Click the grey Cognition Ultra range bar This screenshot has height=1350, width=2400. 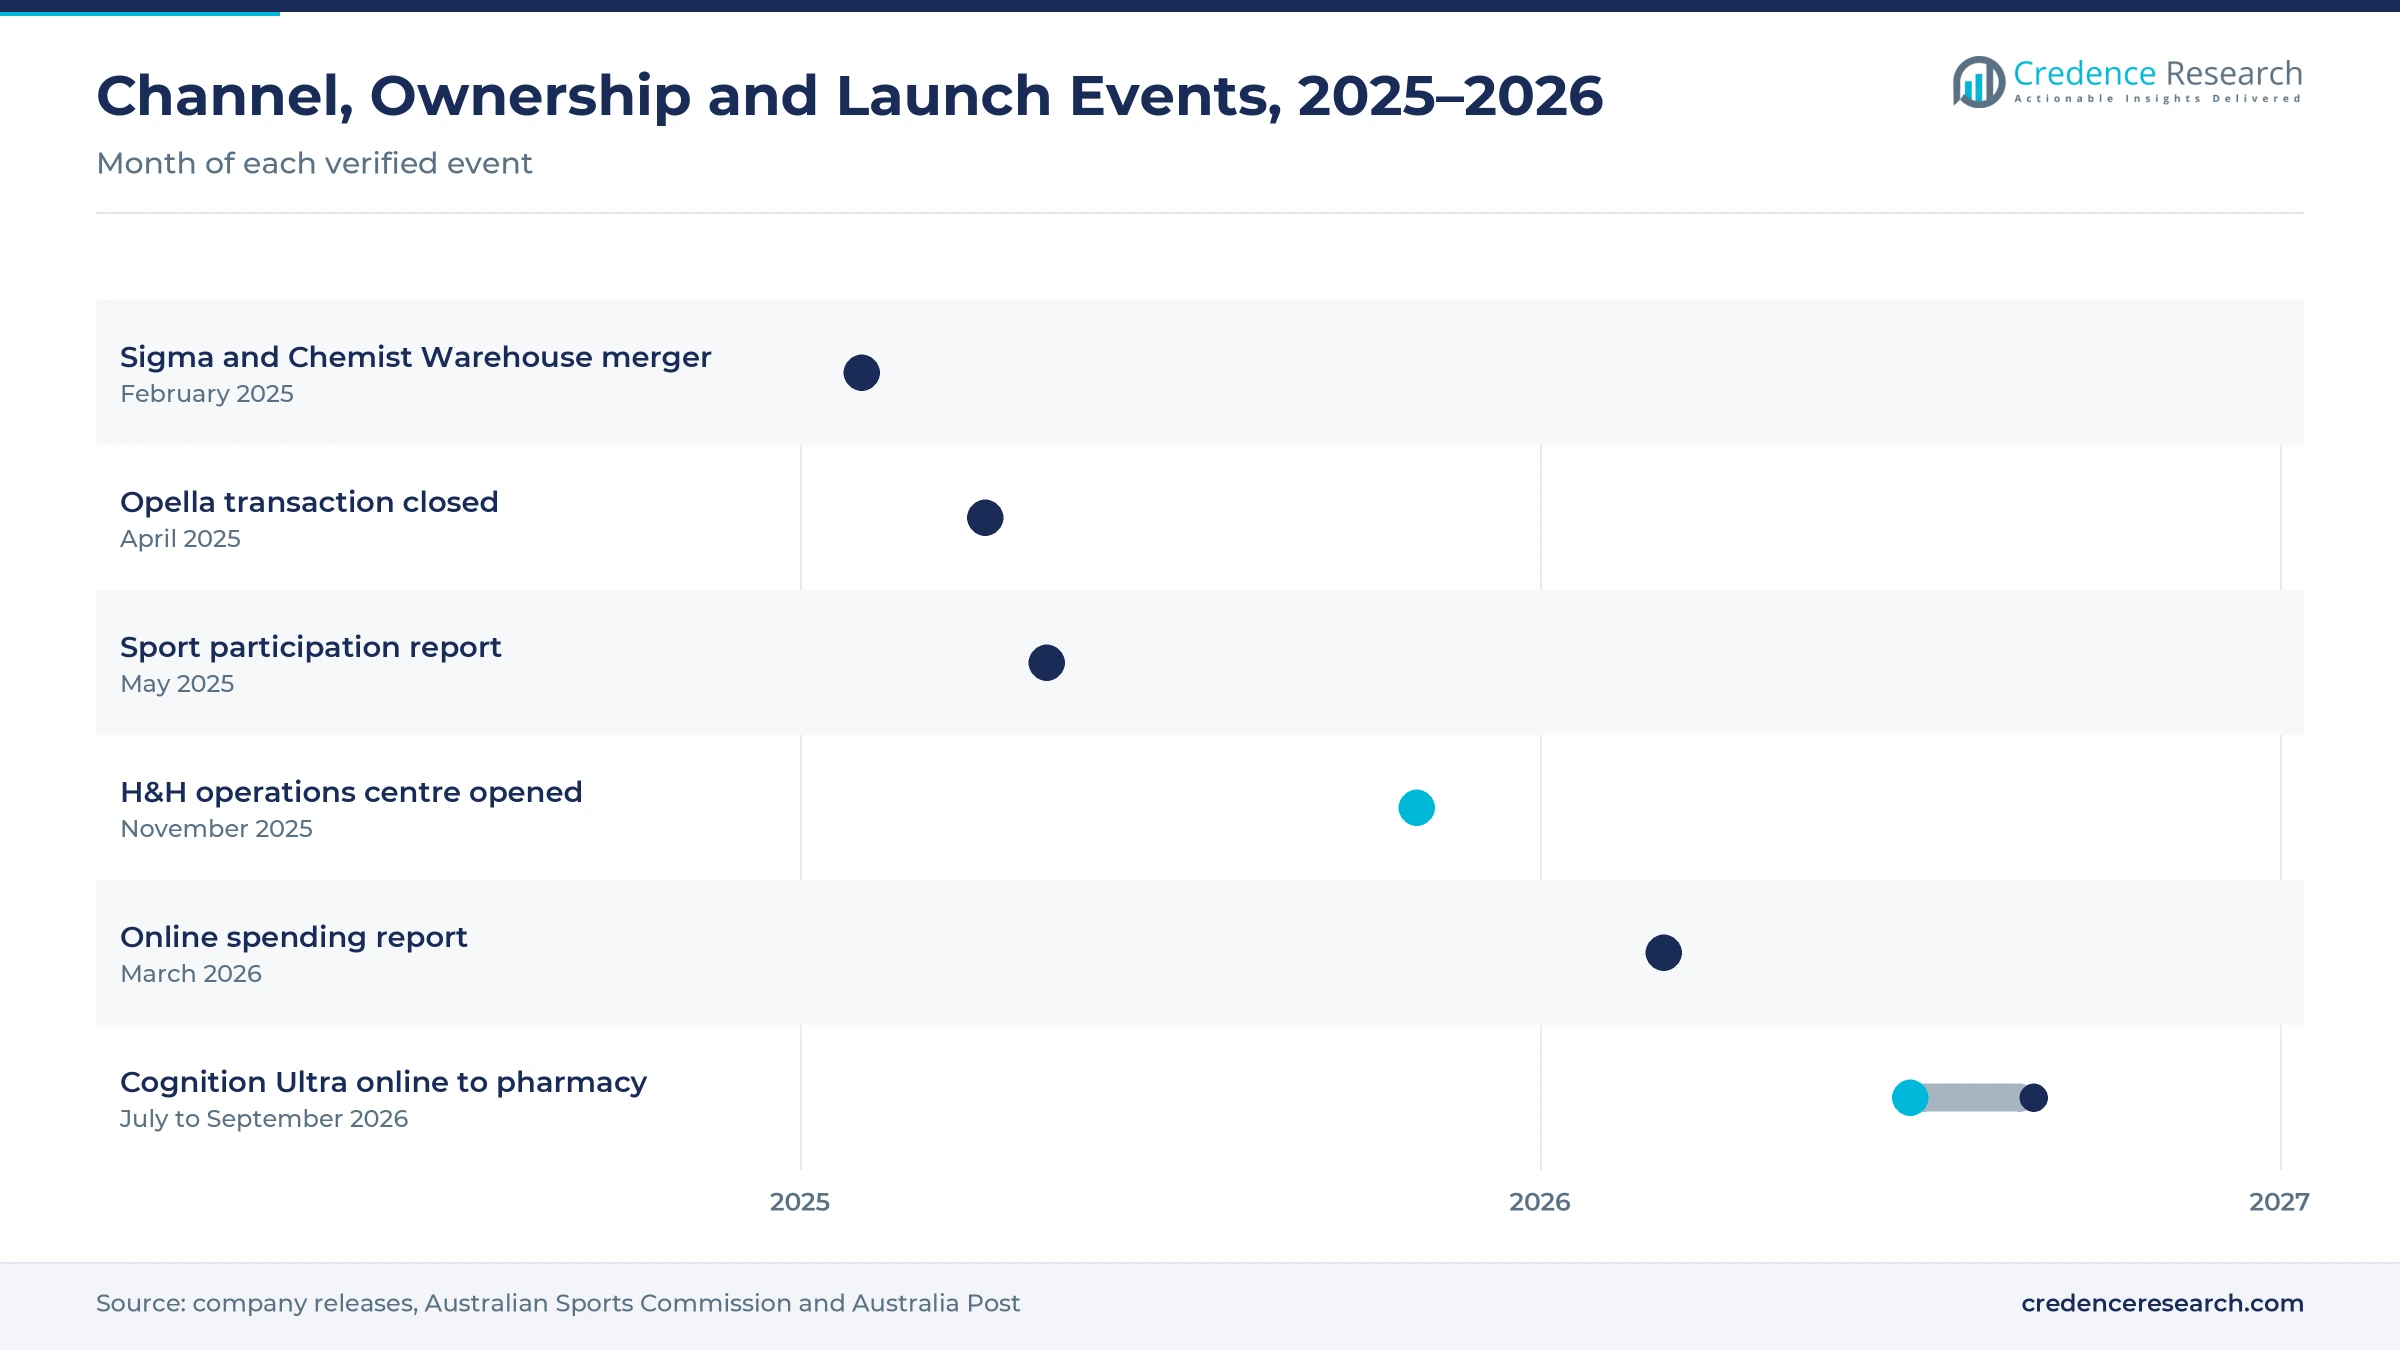pos(1973,1098)
